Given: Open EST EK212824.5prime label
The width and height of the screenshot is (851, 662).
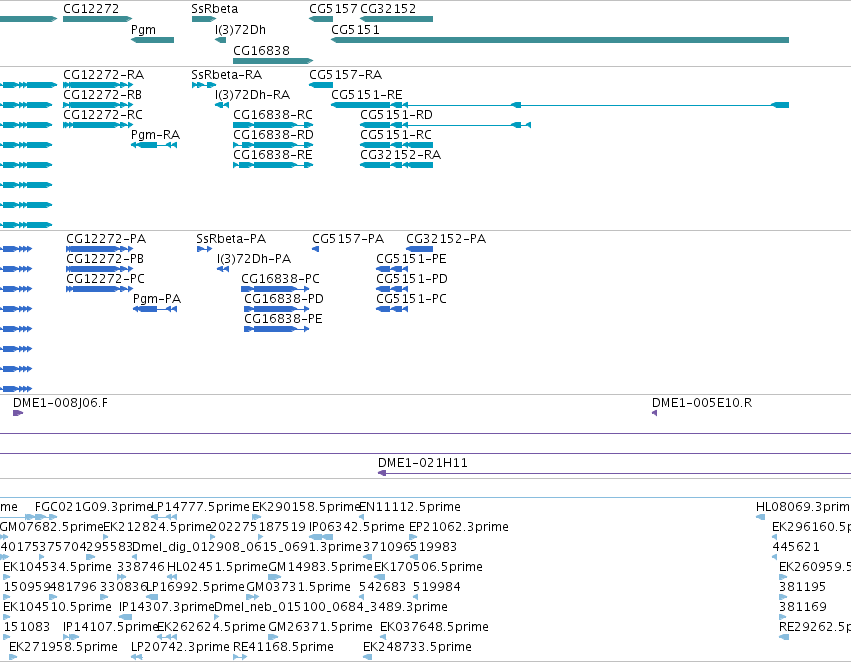Looking at the screenshot, I should point(156,527).
